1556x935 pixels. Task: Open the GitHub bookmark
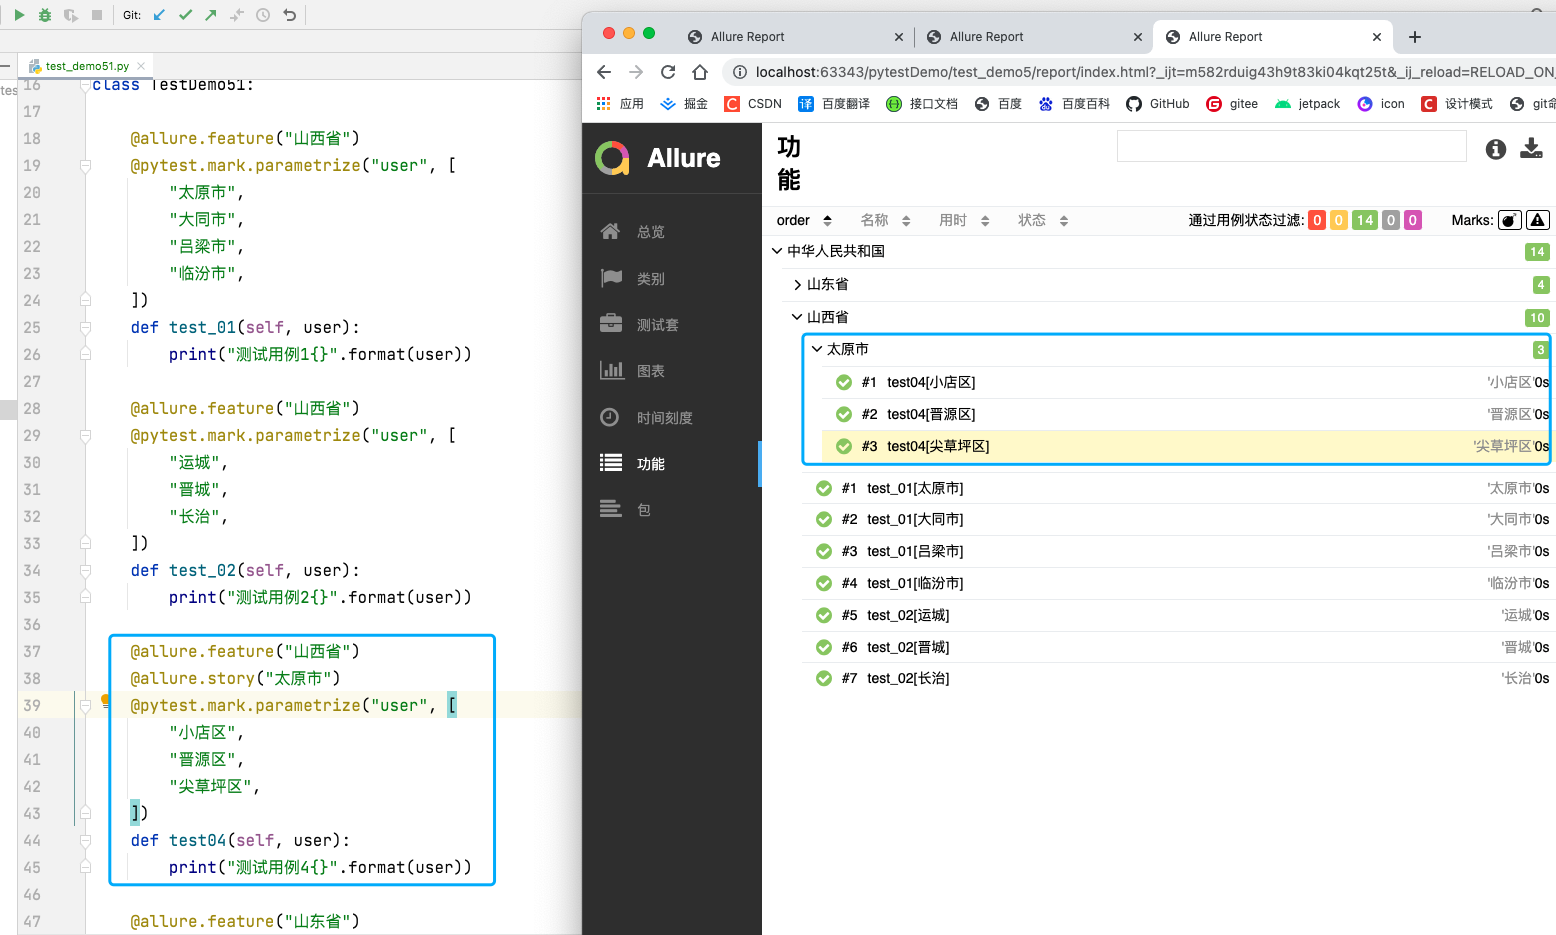click(1158, 104)
